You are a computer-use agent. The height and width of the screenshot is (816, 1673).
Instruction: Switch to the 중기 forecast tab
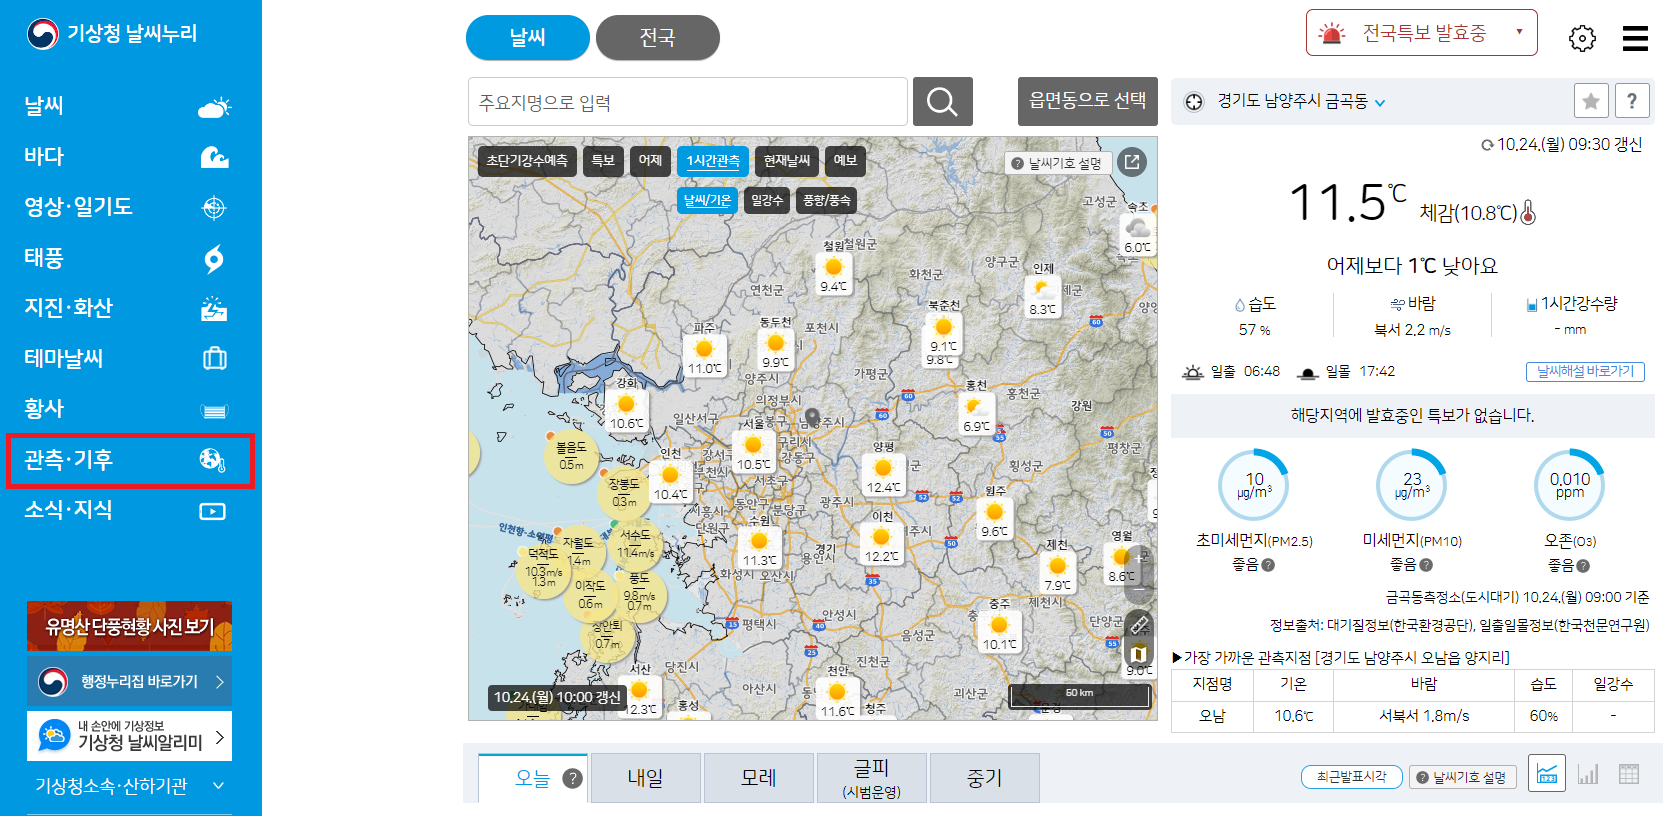pos(984,778)
